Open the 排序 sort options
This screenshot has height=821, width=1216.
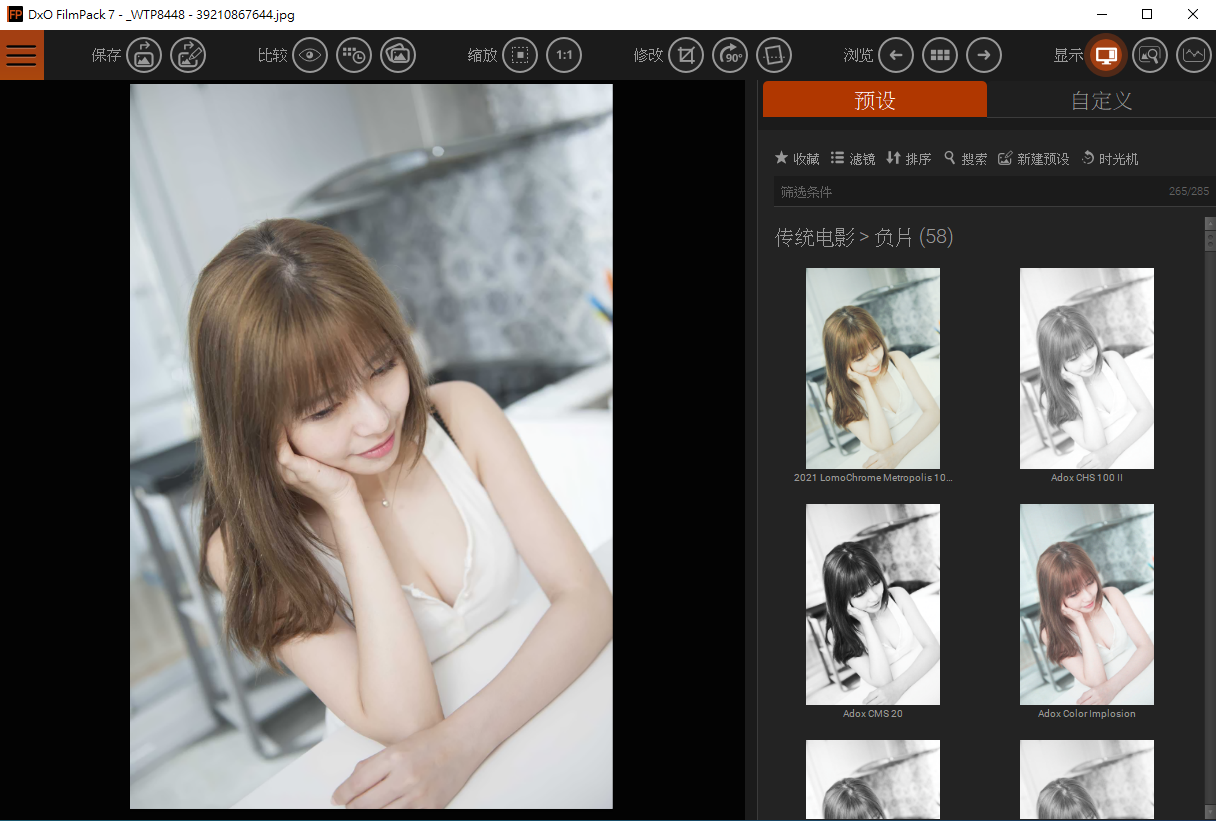coord(908,159)
